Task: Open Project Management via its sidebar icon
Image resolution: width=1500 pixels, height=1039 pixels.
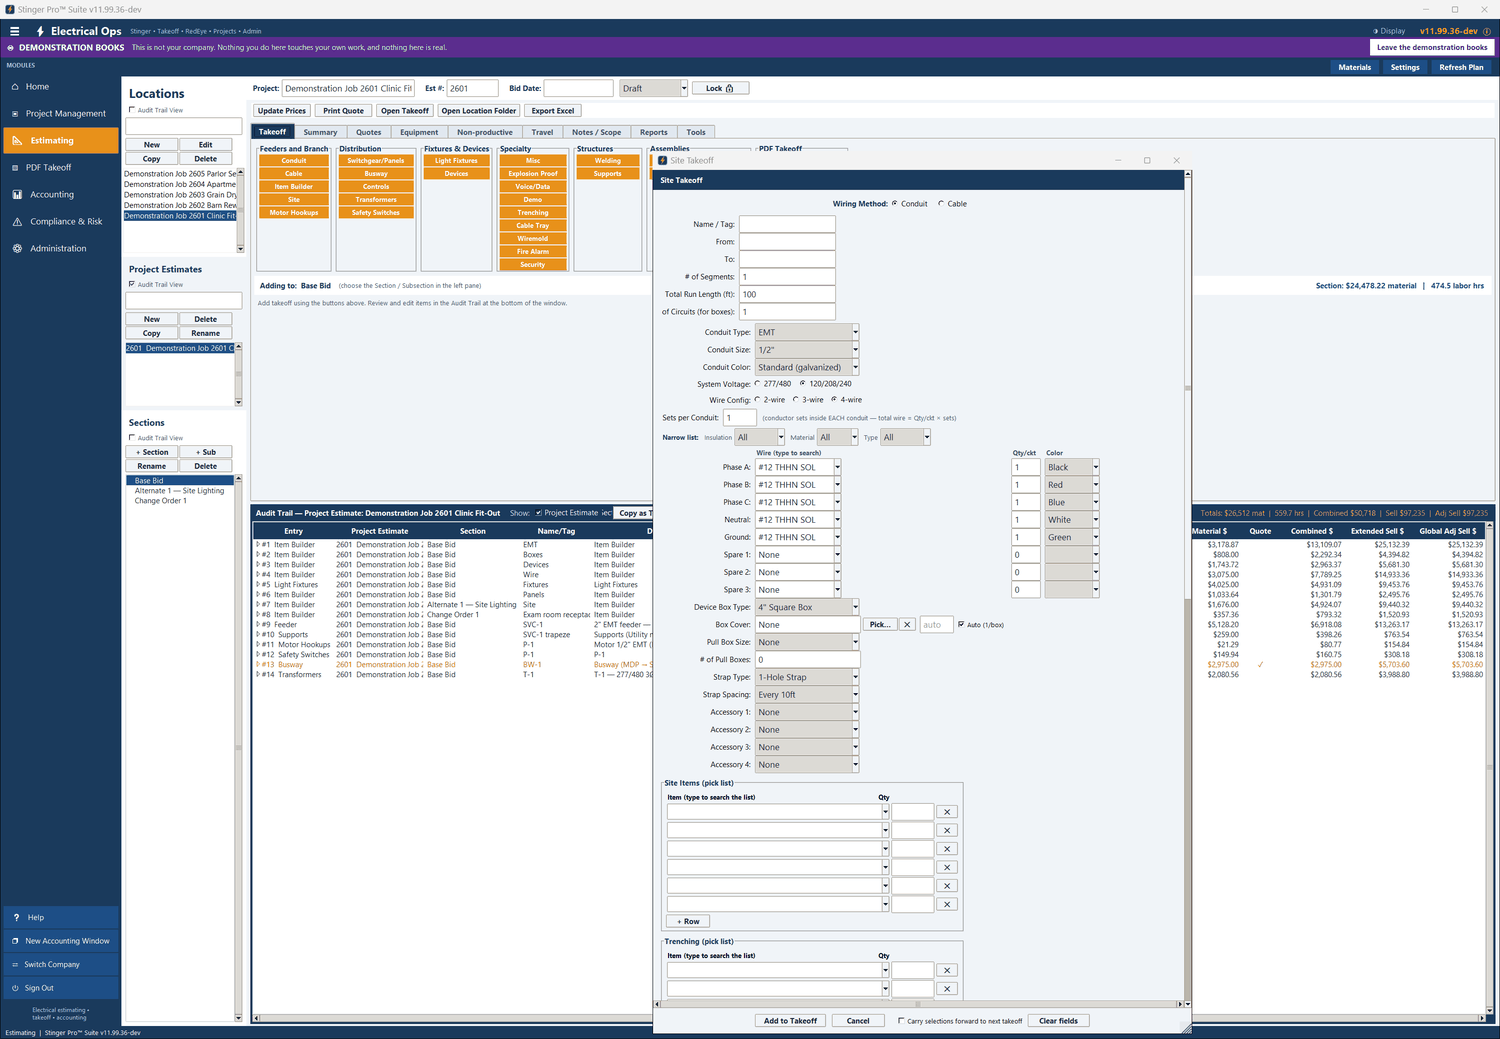Action: click(16, 114)
